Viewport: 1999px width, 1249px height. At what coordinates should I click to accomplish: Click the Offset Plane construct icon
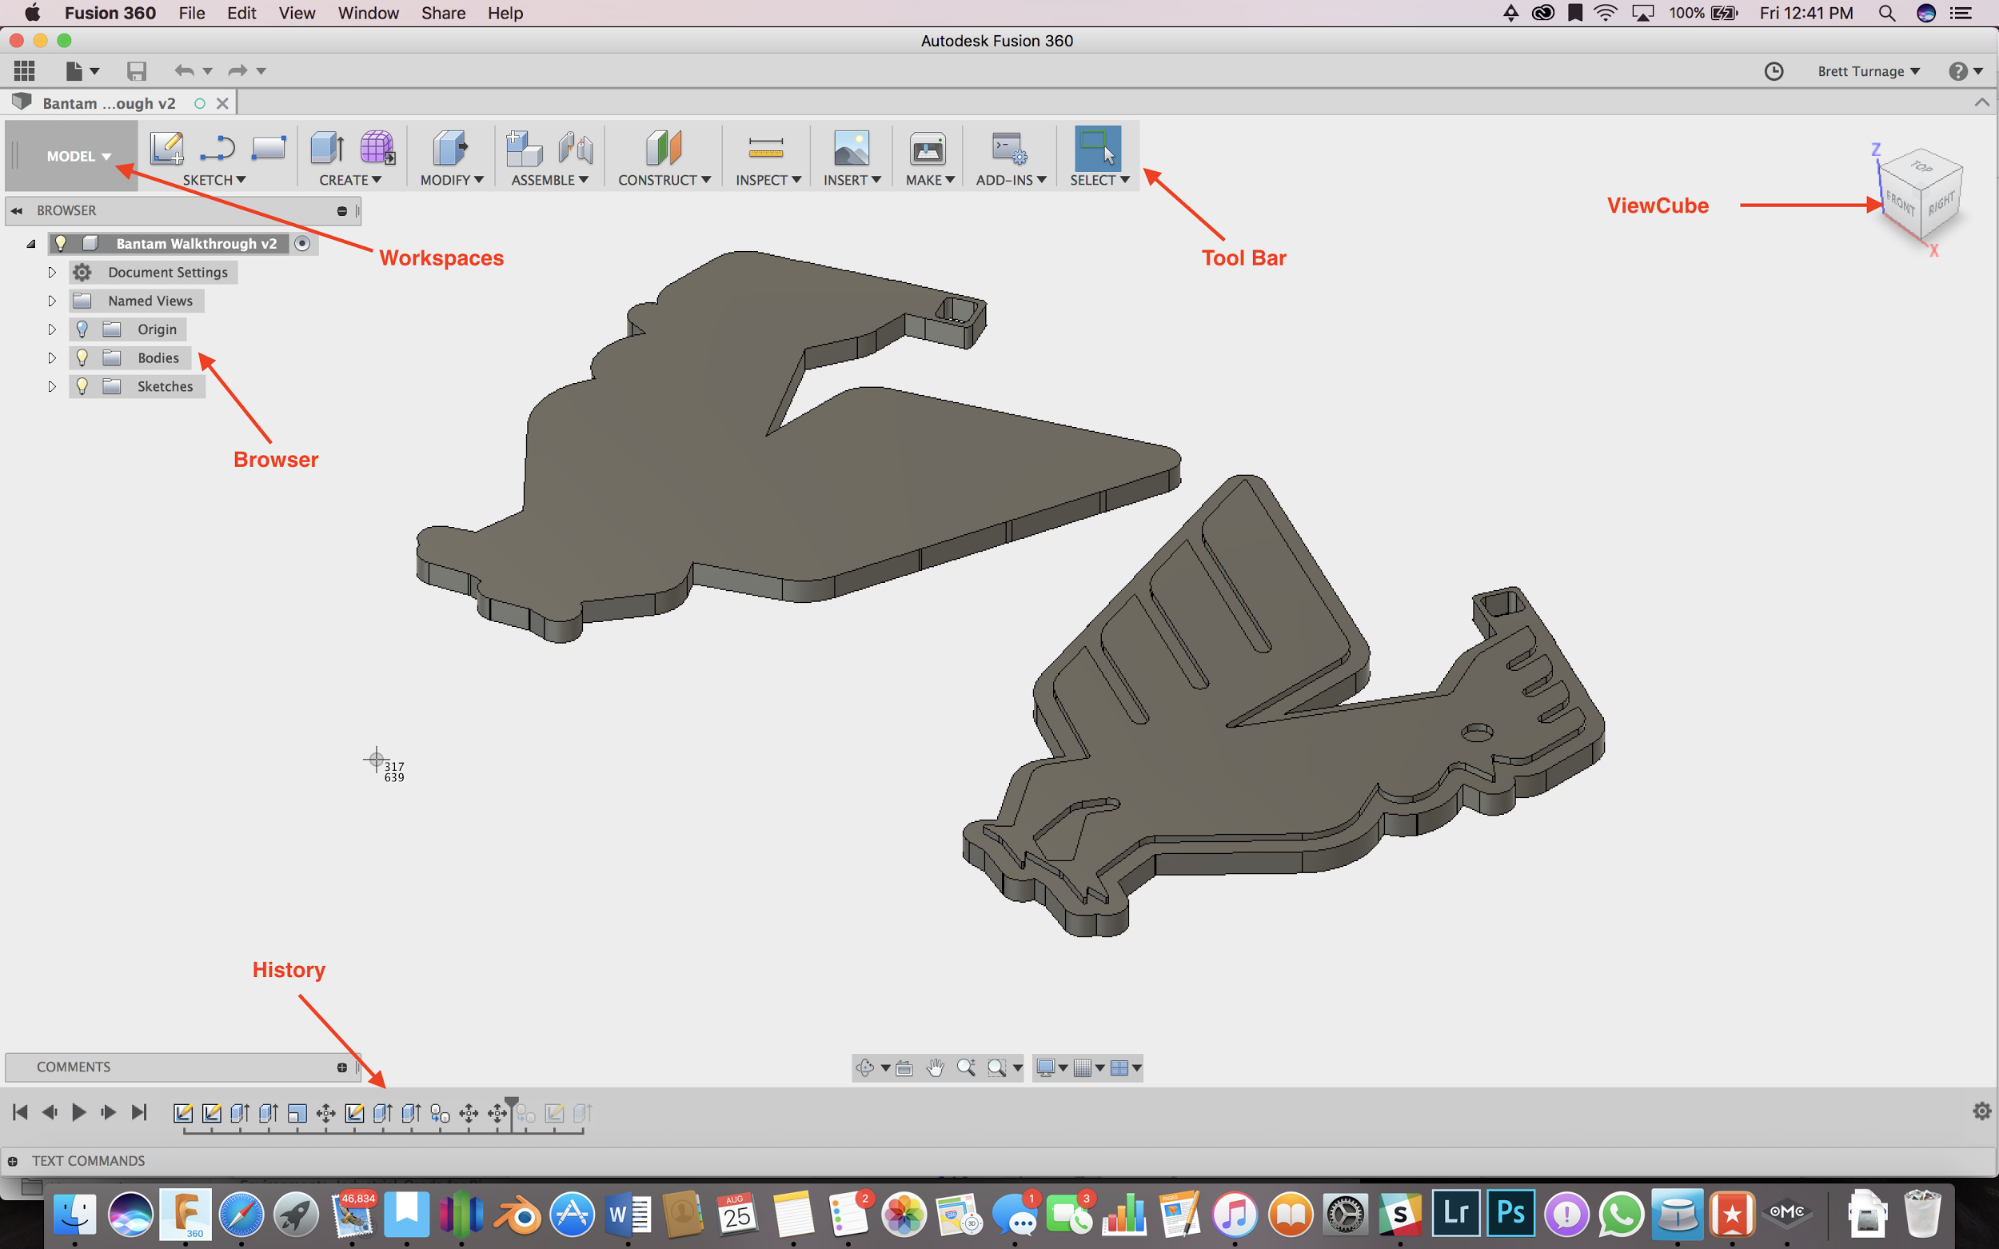coord(663,148)
